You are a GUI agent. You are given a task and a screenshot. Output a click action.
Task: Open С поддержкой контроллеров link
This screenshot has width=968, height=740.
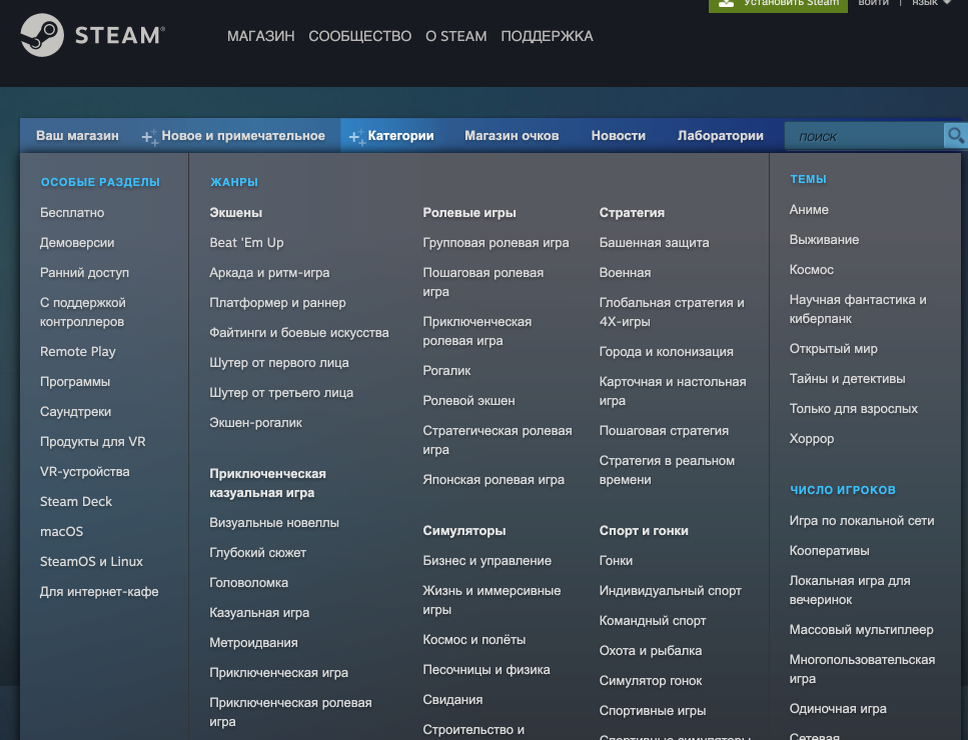coord(83,312)
